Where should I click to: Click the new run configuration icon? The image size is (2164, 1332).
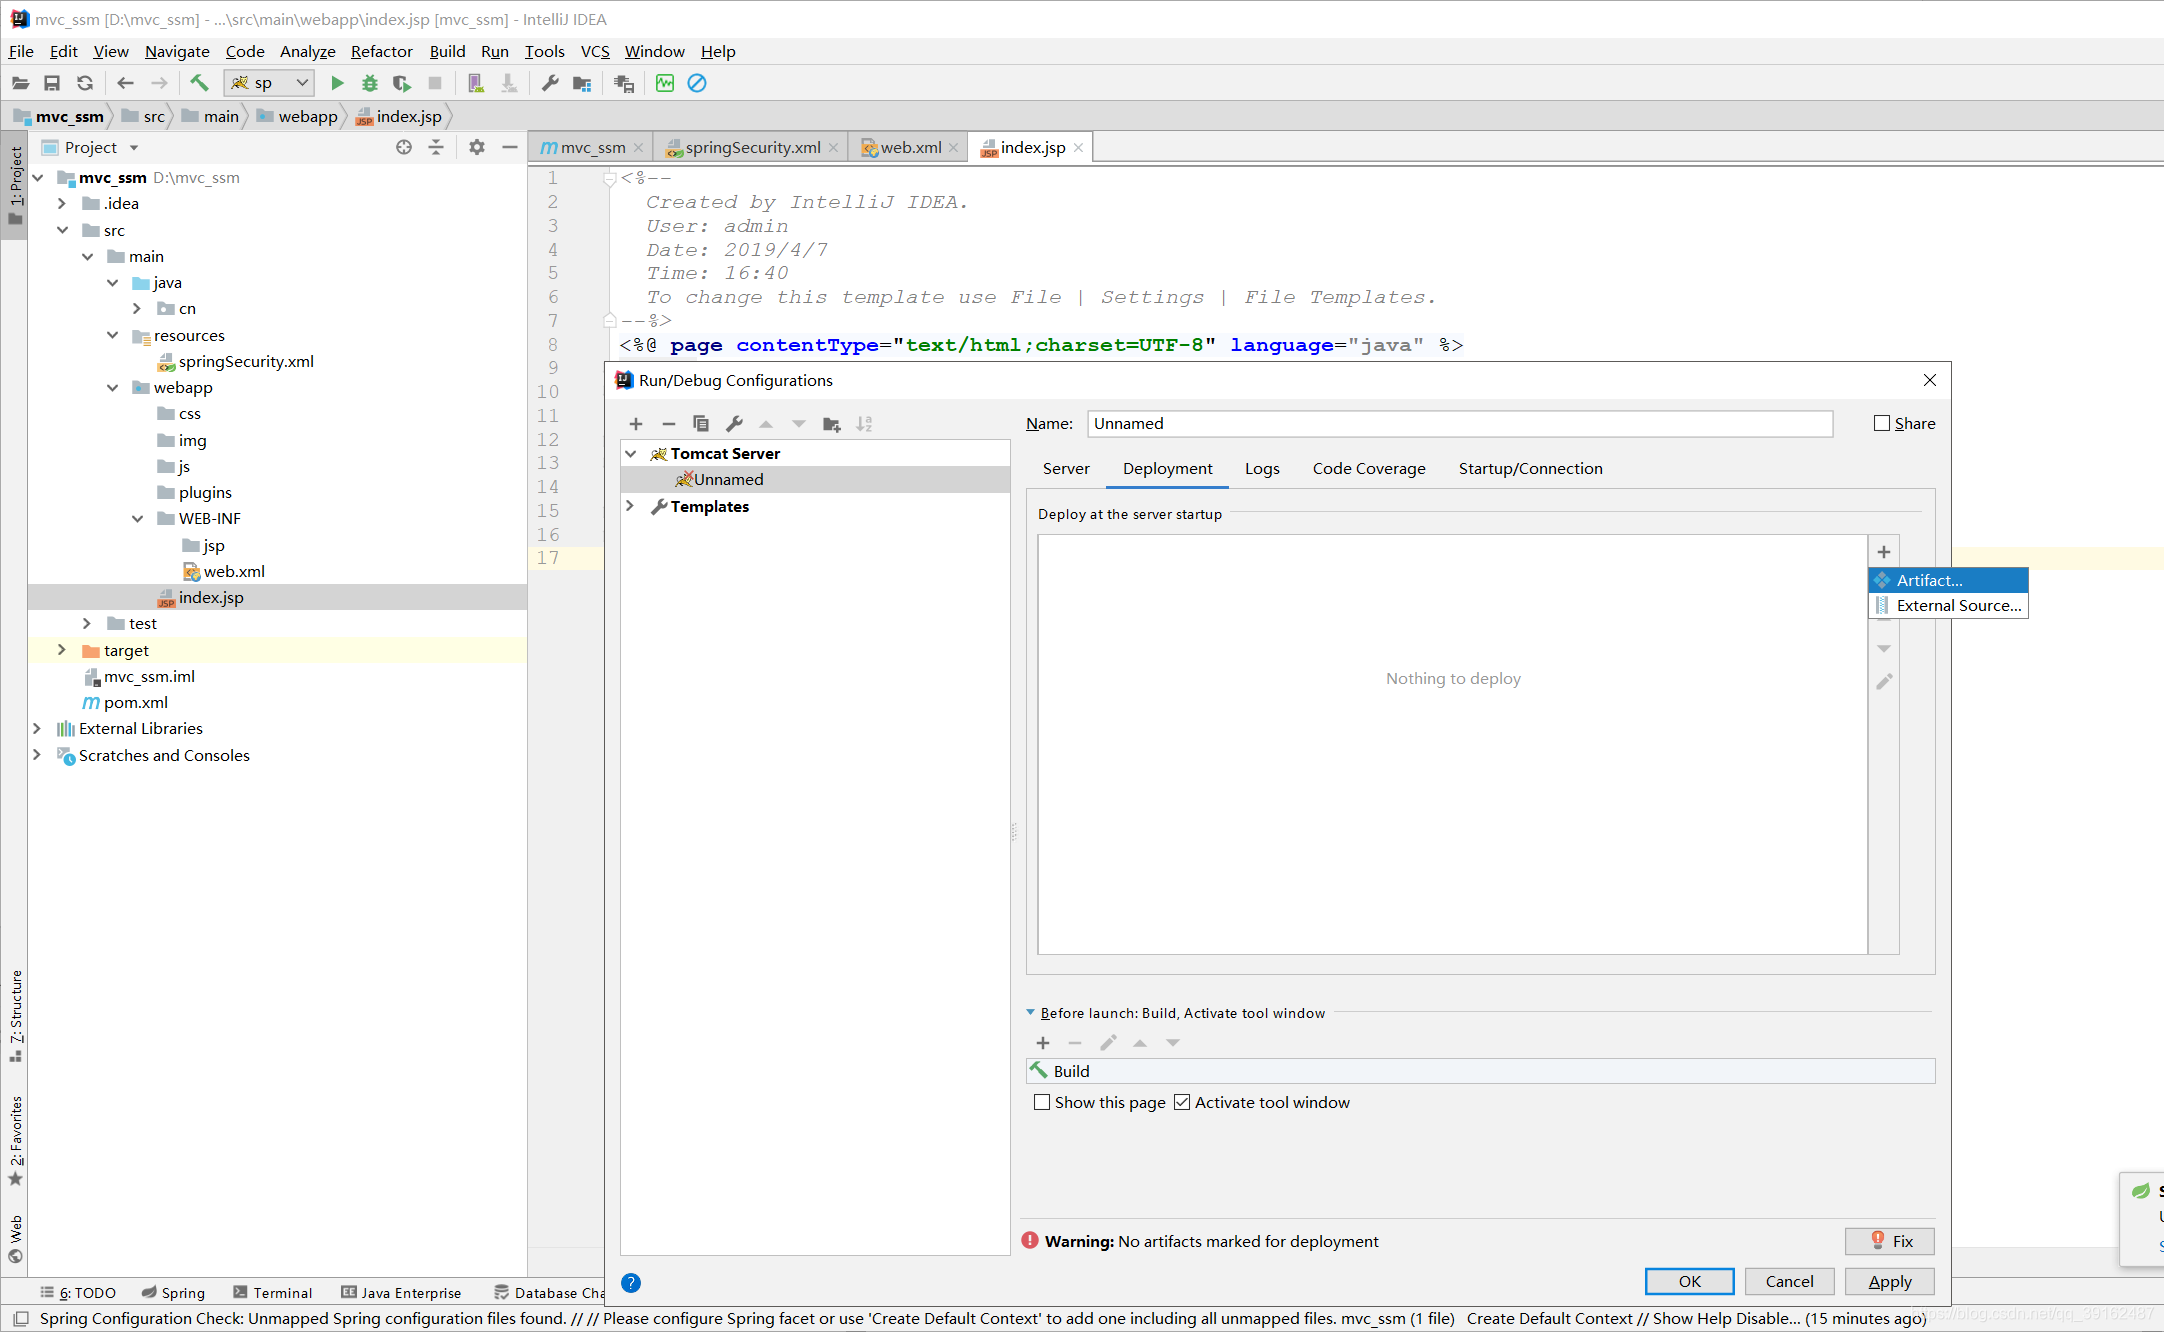[x=635, y=423]
